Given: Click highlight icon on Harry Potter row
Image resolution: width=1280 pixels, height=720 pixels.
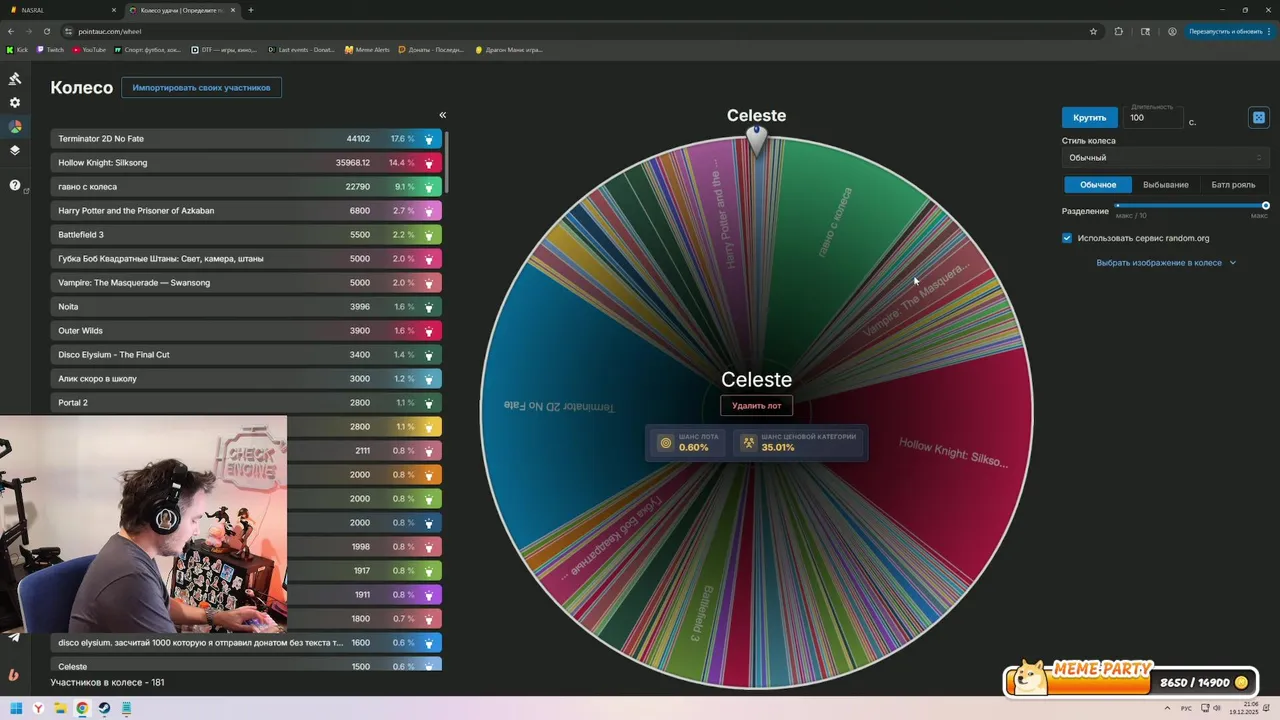Looking at the screenshot, I should pos(429,211).
